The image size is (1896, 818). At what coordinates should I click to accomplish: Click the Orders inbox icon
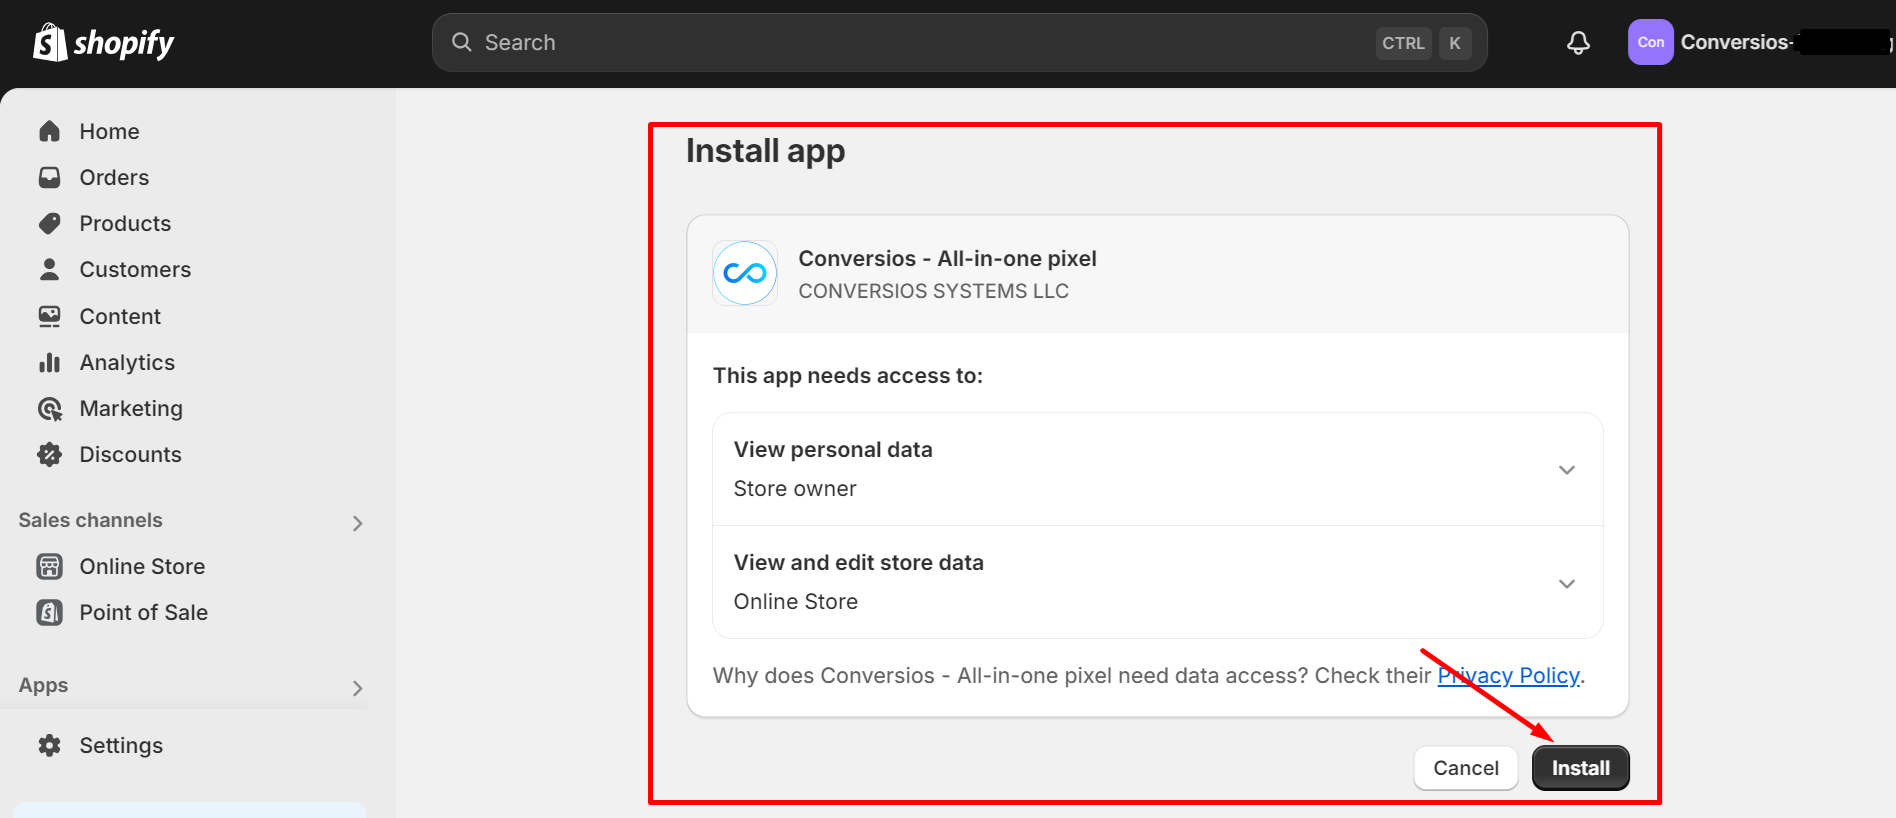[49, 177]
